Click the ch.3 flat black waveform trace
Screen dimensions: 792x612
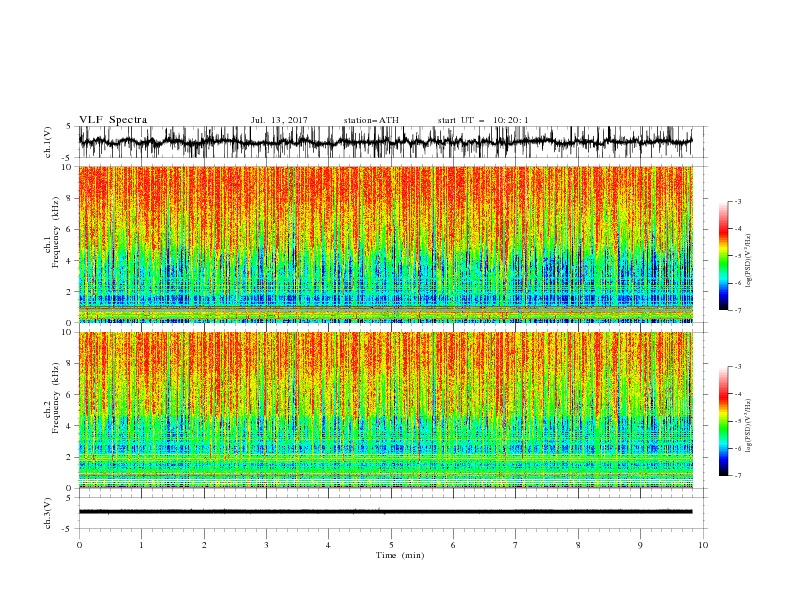pos(385,512)
